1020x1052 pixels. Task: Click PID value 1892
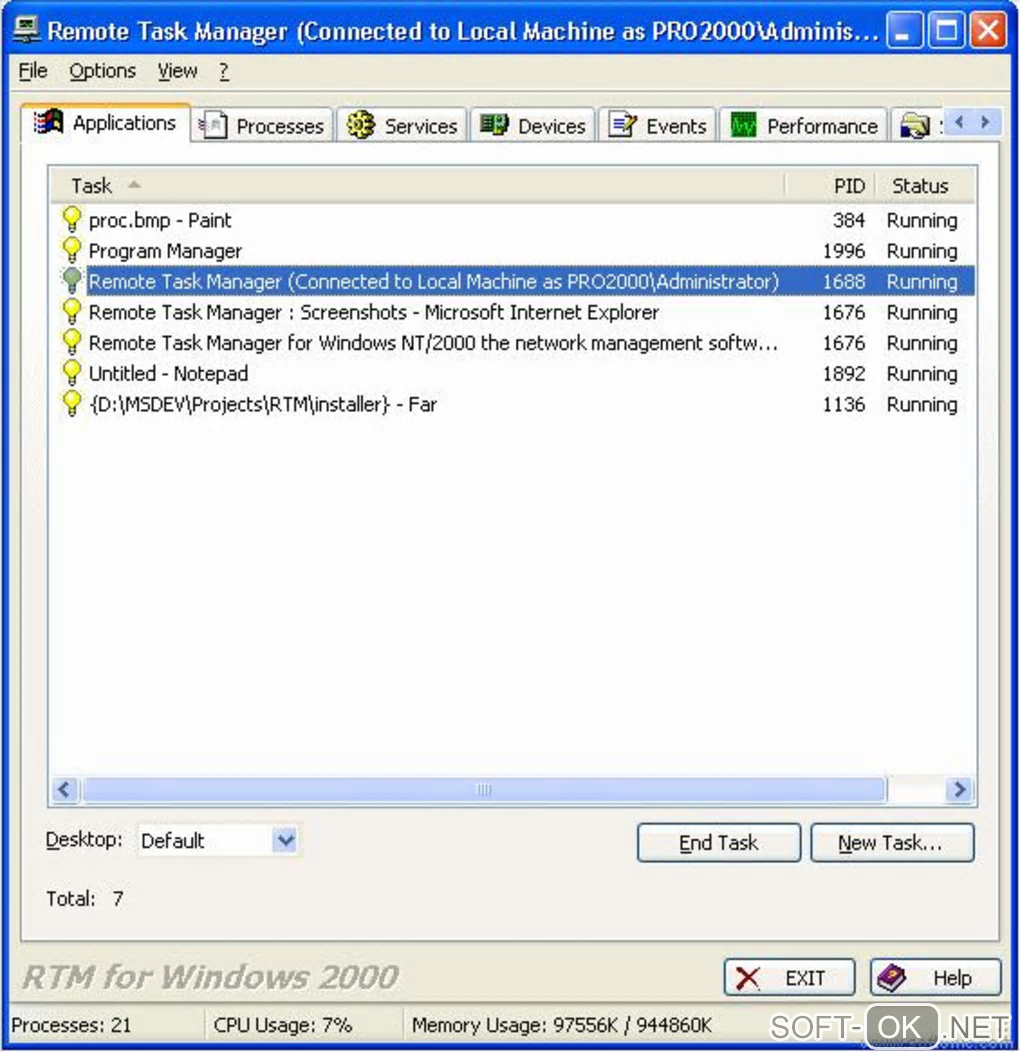click(x=844, y=374)
